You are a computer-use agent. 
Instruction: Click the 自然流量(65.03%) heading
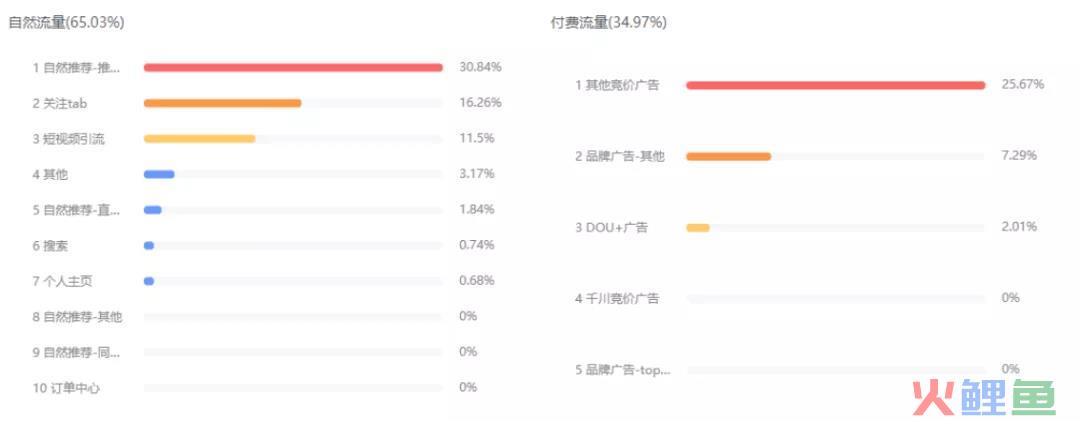tap(65, 23)
